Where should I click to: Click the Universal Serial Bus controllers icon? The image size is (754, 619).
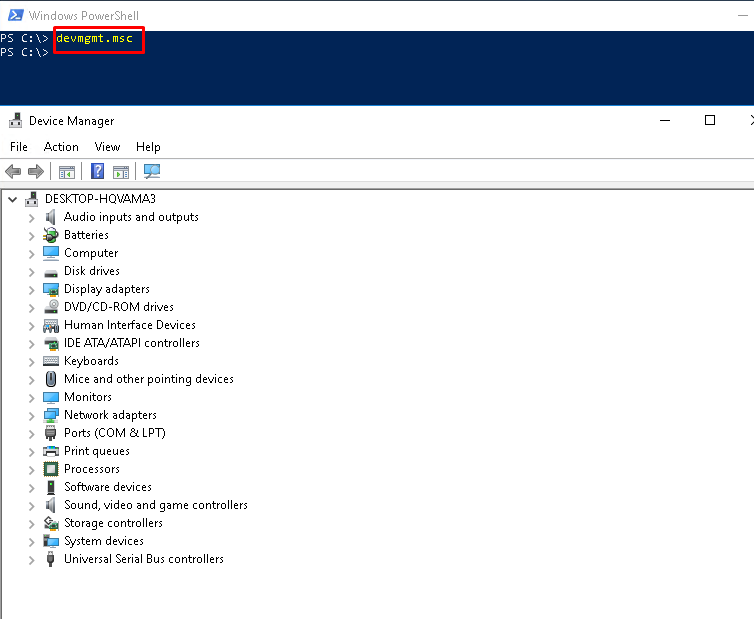(50, 559)
